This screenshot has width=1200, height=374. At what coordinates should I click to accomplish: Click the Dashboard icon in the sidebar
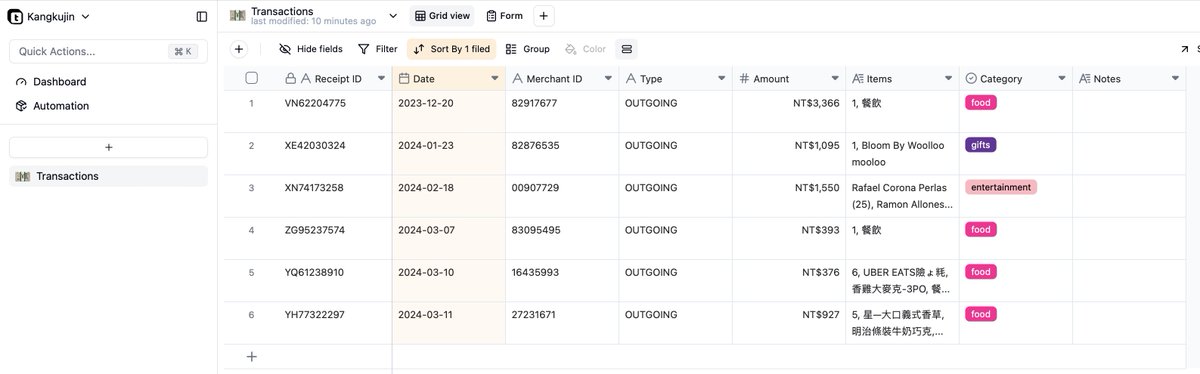click(x=21, y=82)
